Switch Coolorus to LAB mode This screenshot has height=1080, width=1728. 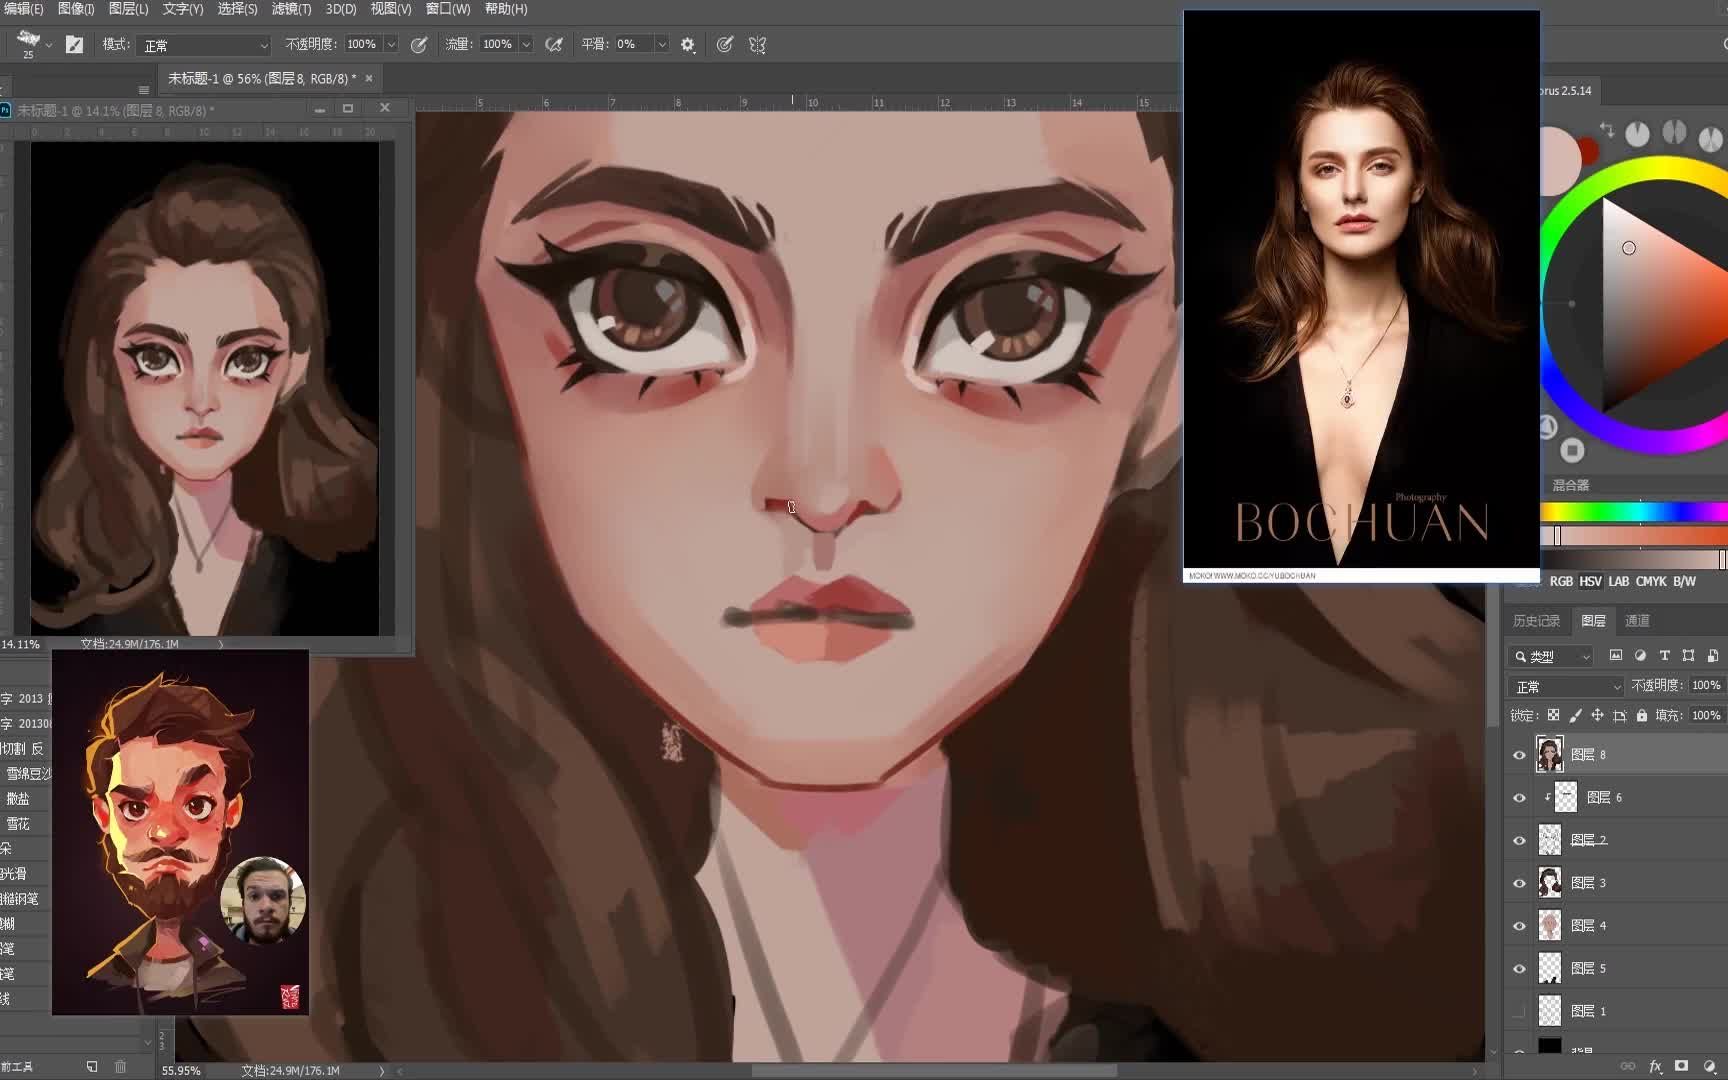tap(1619, 581)
